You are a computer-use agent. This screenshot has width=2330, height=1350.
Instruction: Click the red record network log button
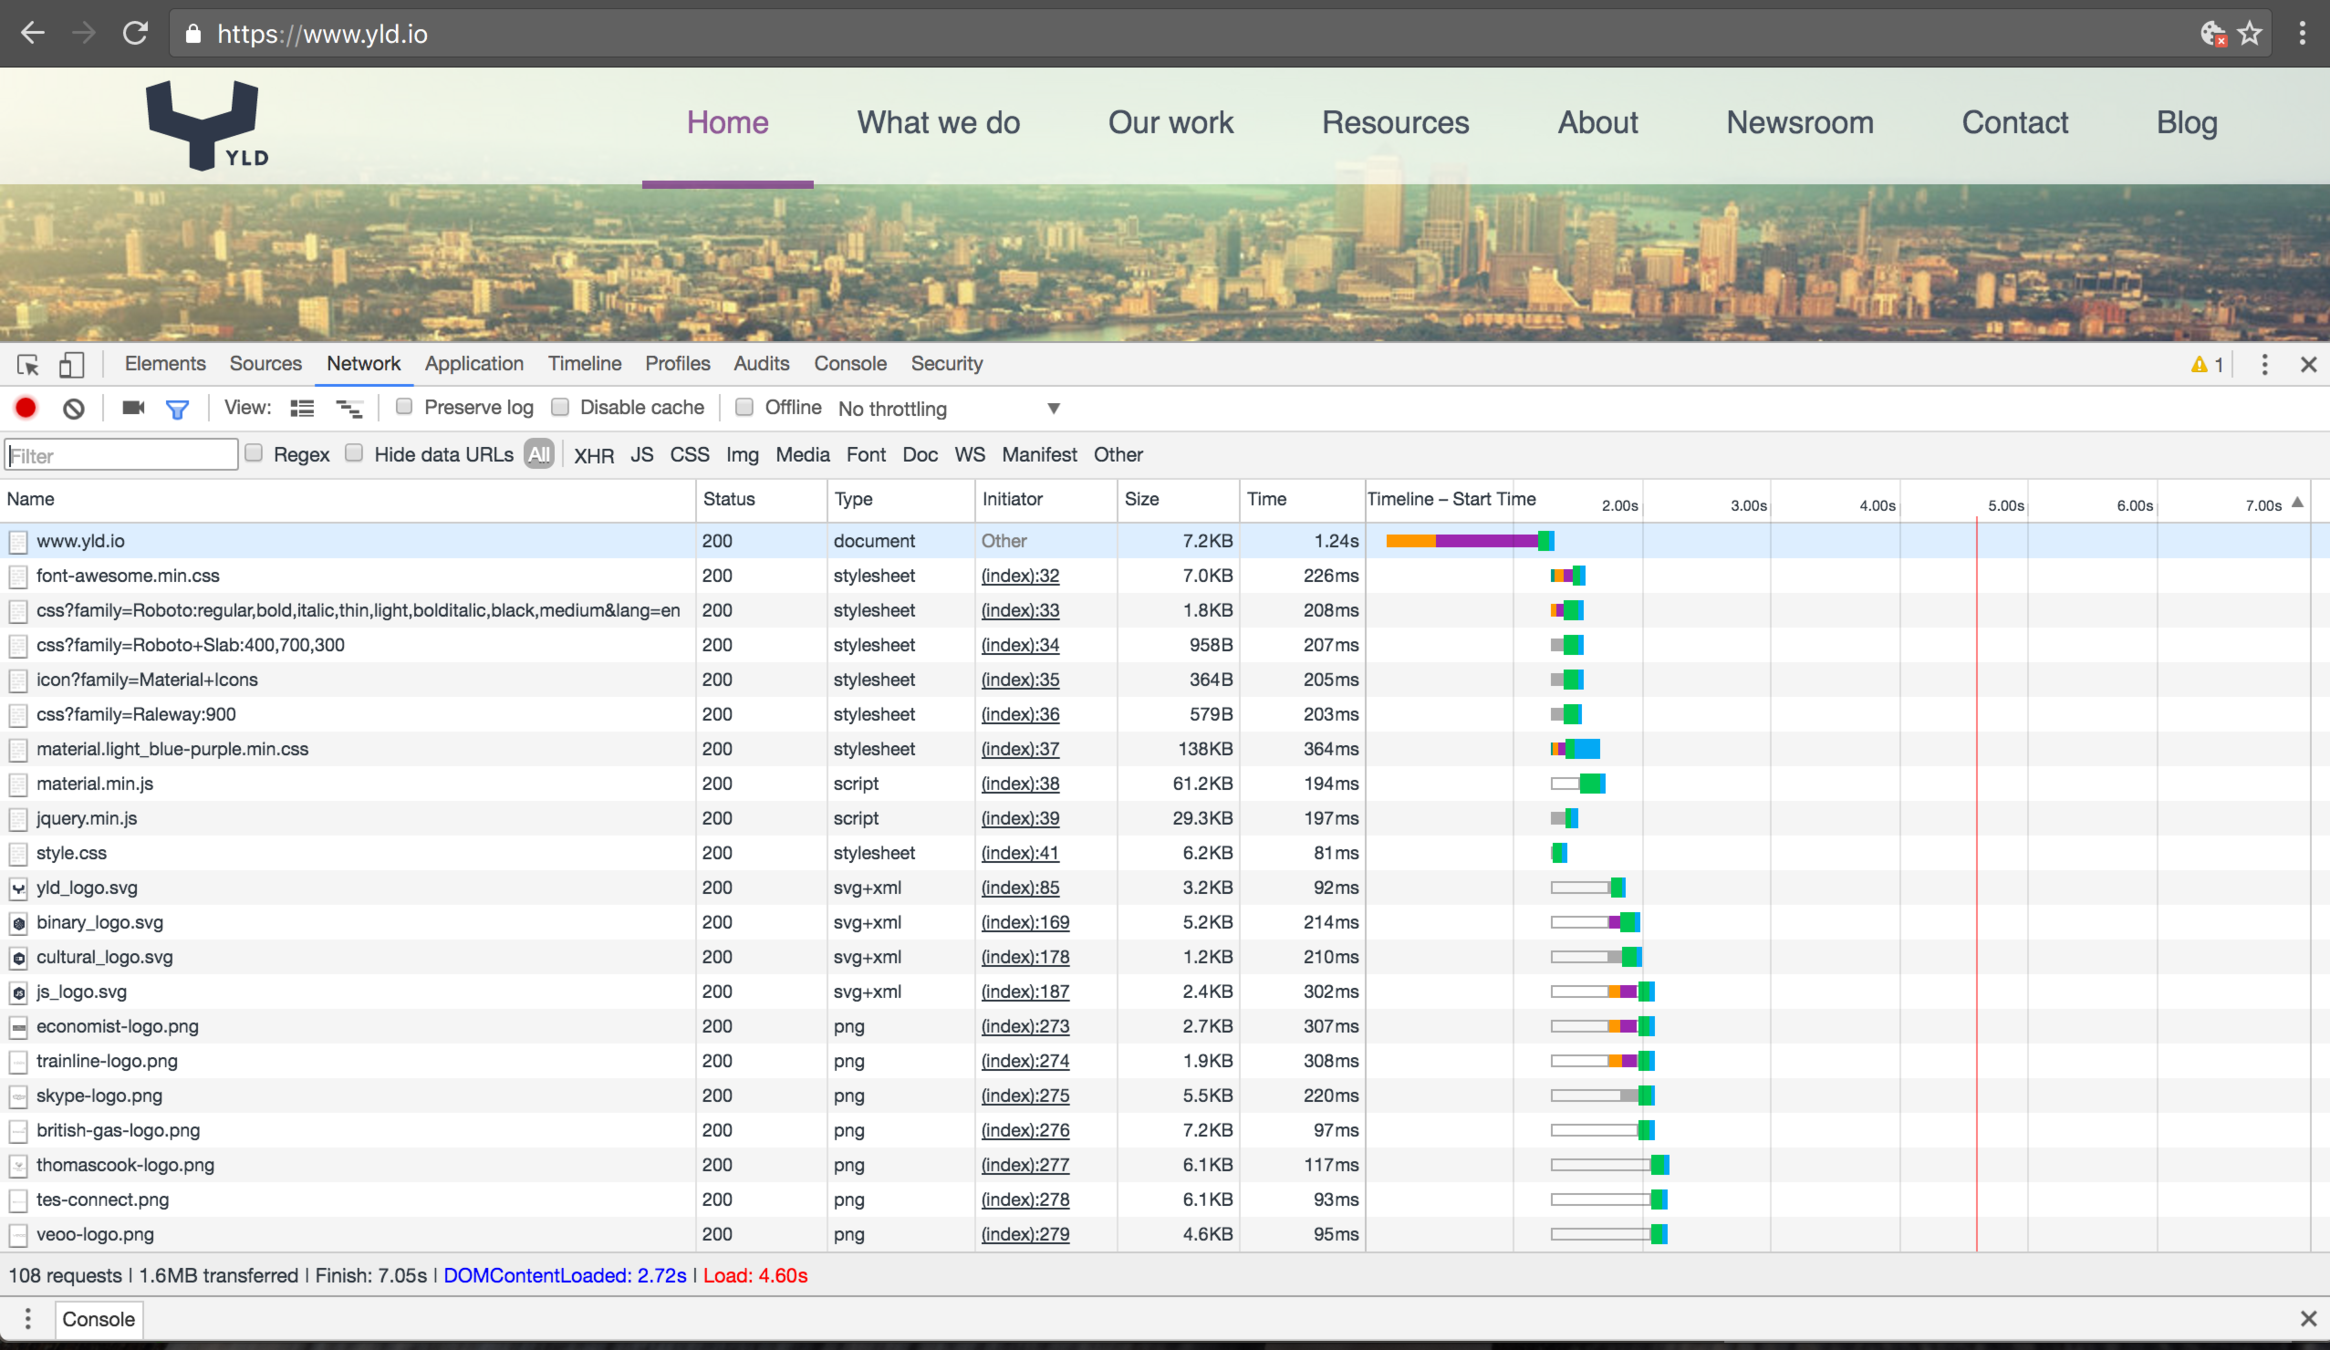coord(26,408)
